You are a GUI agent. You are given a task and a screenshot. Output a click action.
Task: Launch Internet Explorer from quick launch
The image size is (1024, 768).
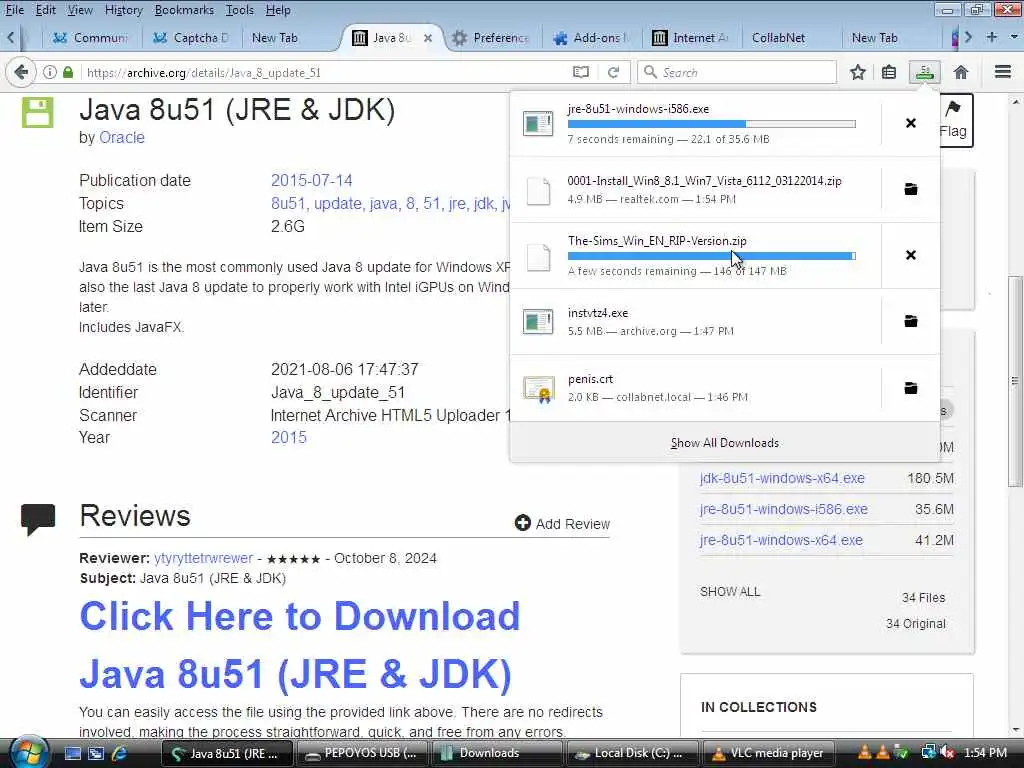click(119, 753)
